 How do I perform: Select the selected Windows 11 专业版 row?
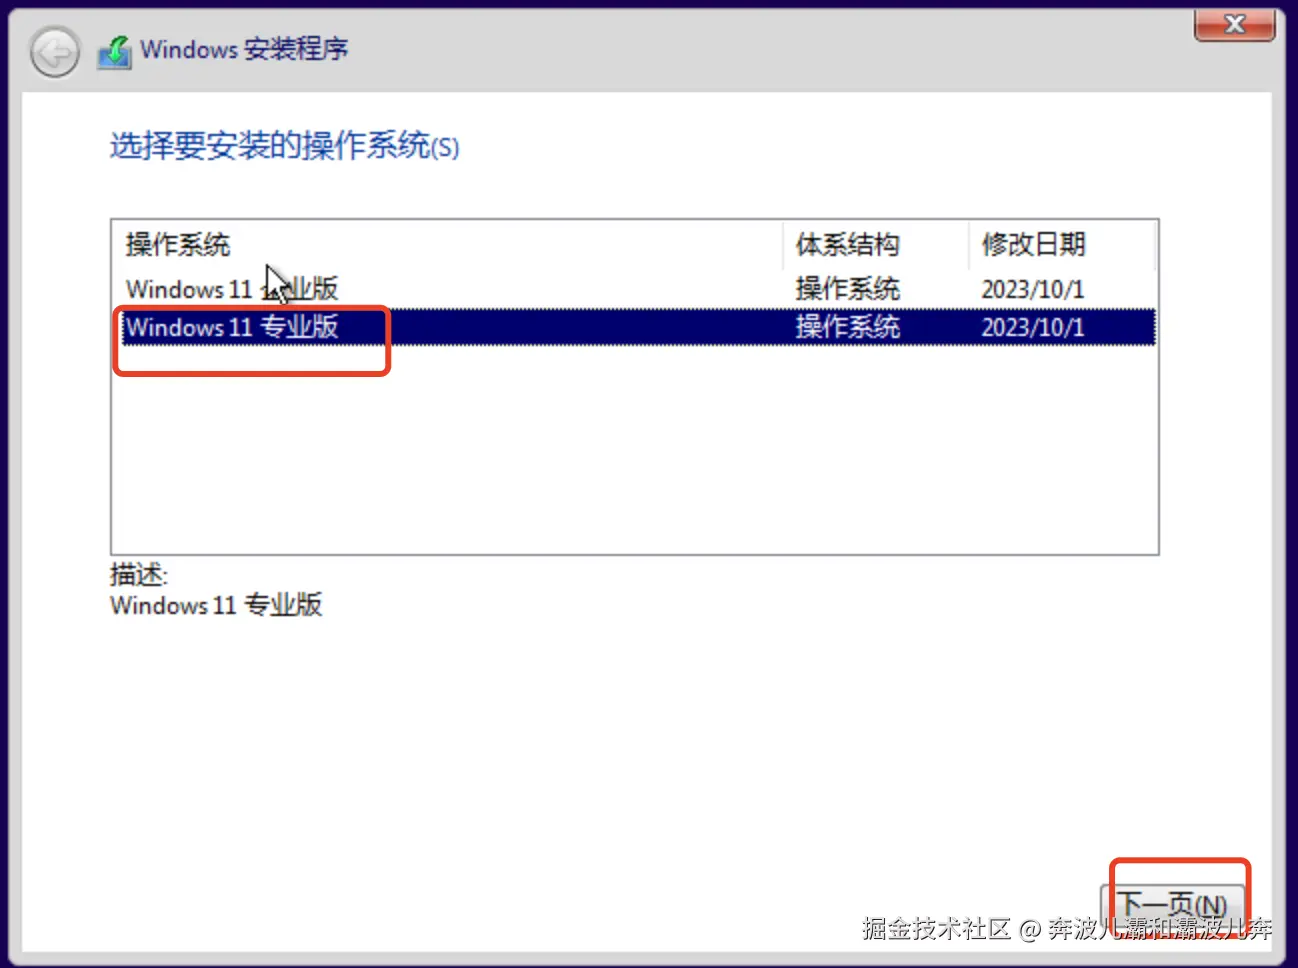tap(638, 327)
